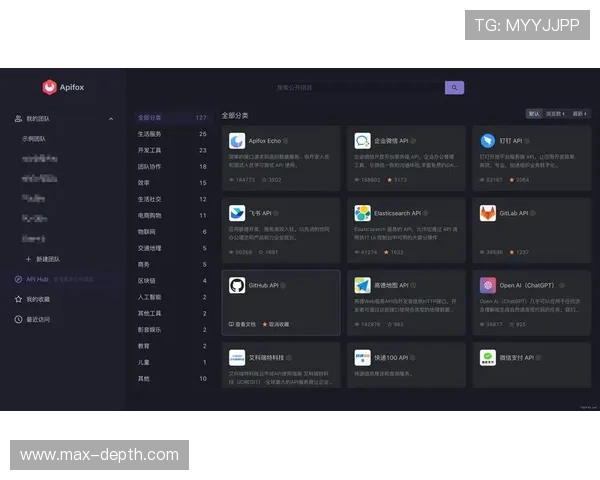The height and width of the screenshot is (480, 600).
Task: Click the Apifox logo icon
Action: click(49, 88)
